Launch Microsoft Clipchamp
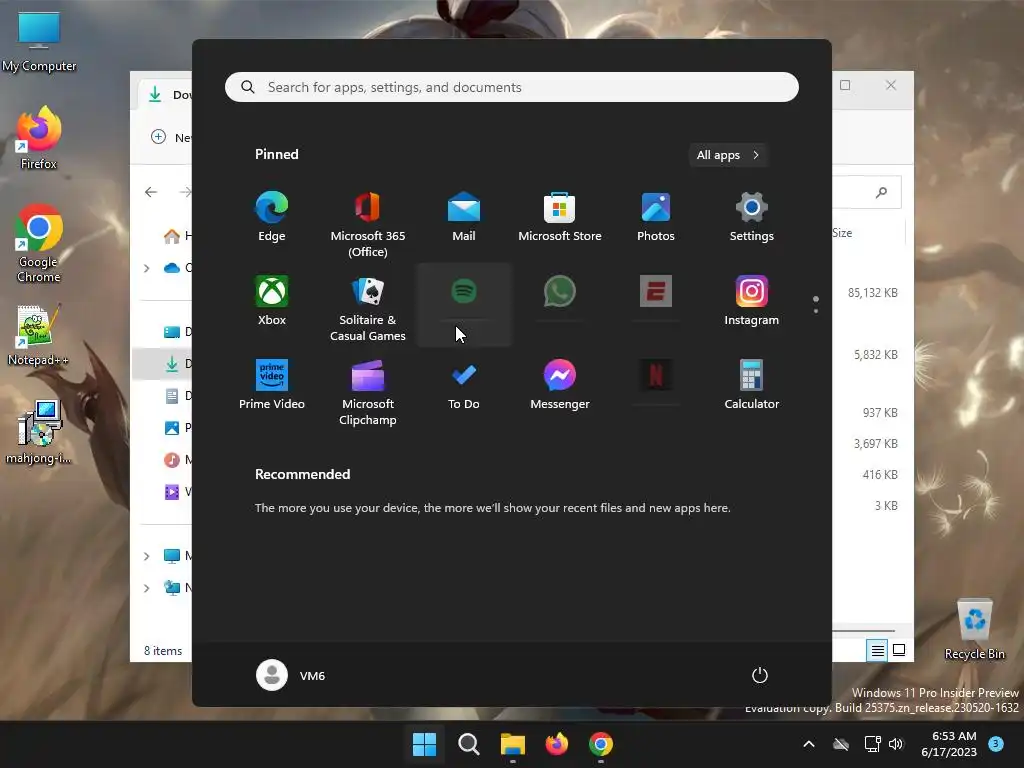This screenshot has height=768, width=1024. (368, 392)
